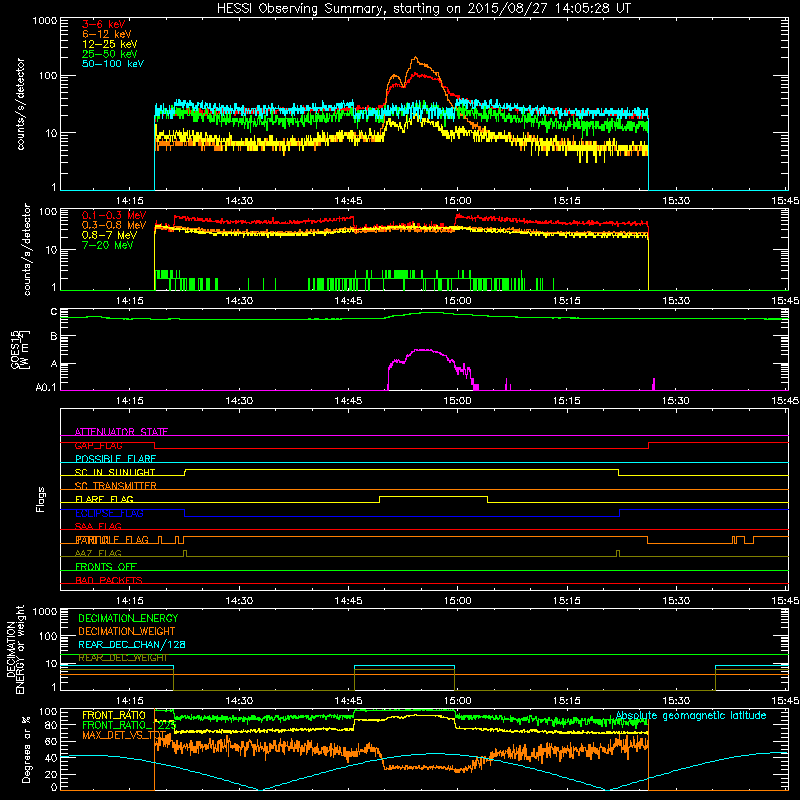Click the 0.1-0.3 MeV legend entry
Viewport: 800px width, 800px height.
(x=114, y=215)
